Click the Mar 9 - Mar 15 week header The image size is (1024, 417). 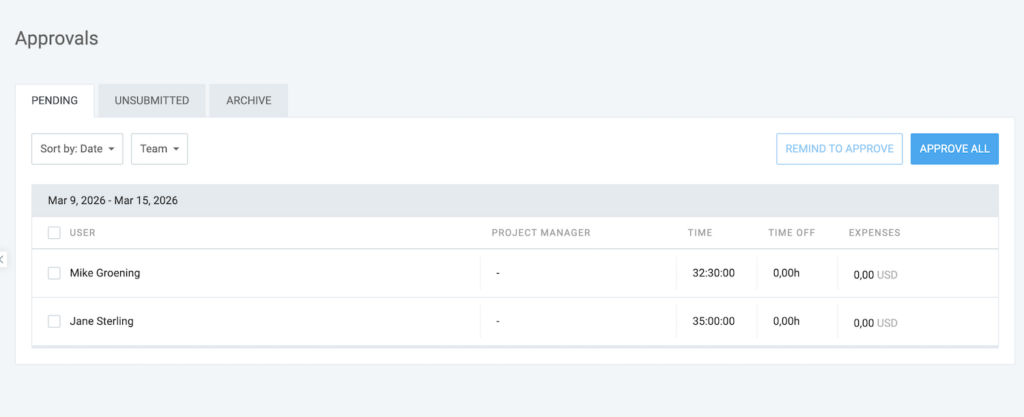coord(113,200)
